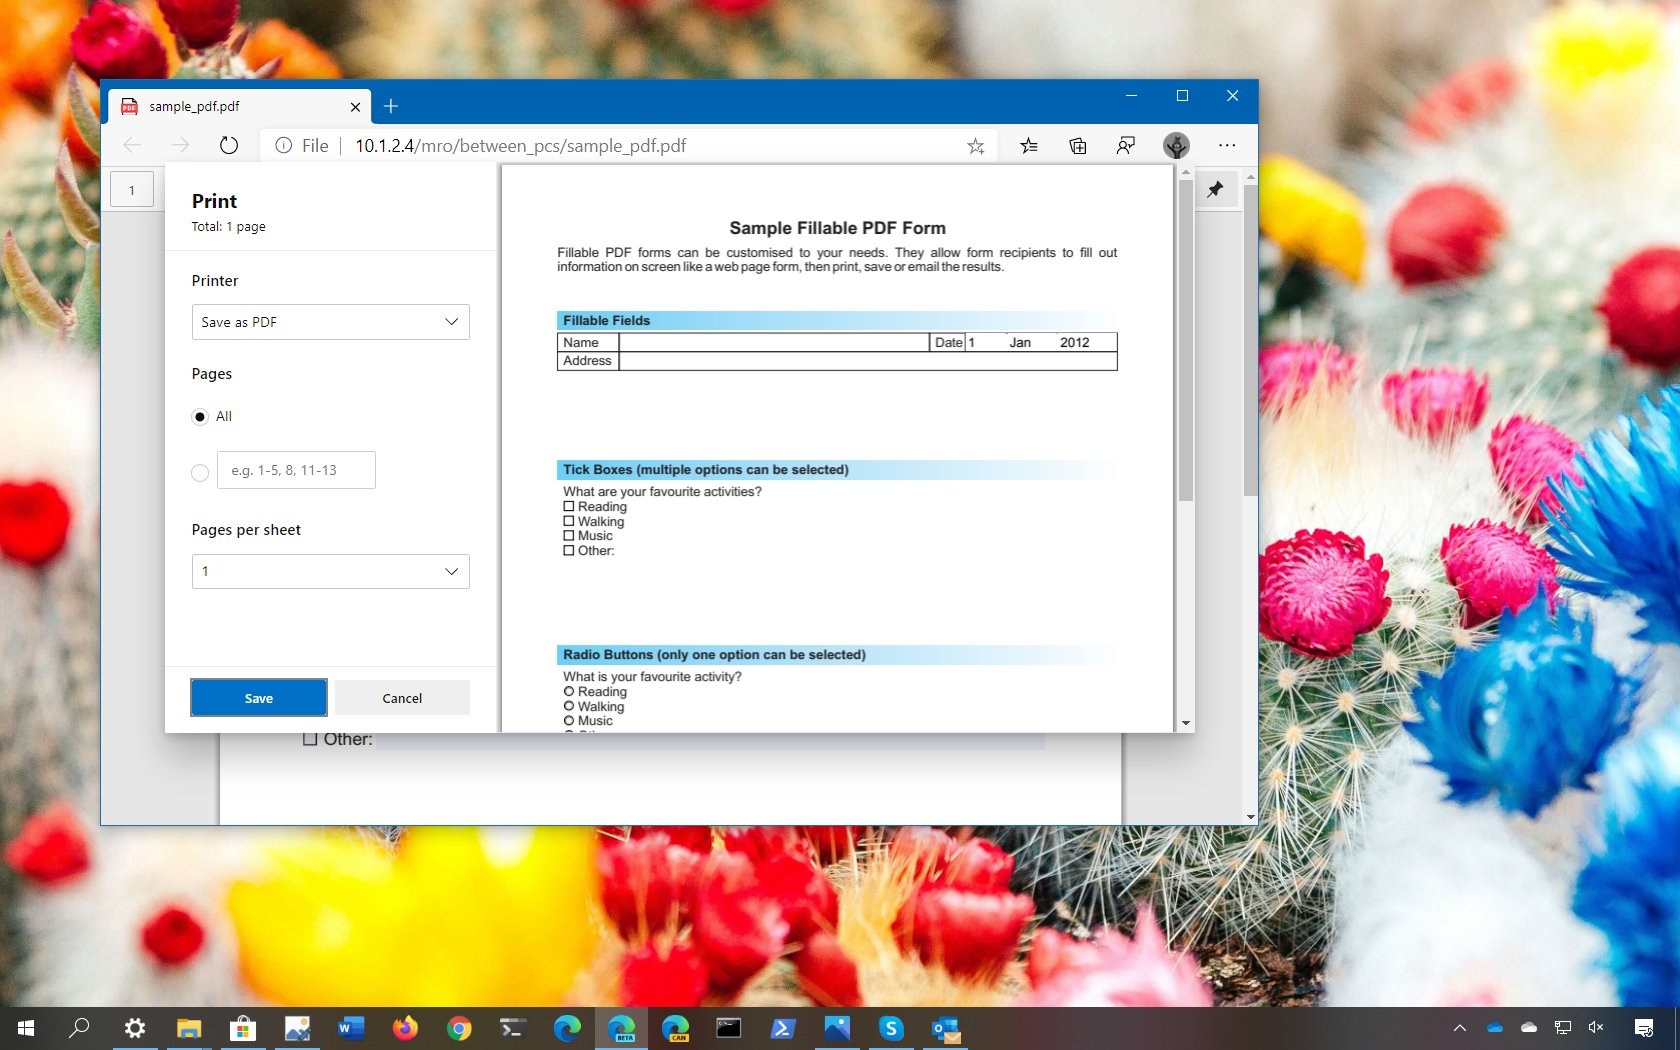
Task: Click the page range input field
Action: coord(296,470)
